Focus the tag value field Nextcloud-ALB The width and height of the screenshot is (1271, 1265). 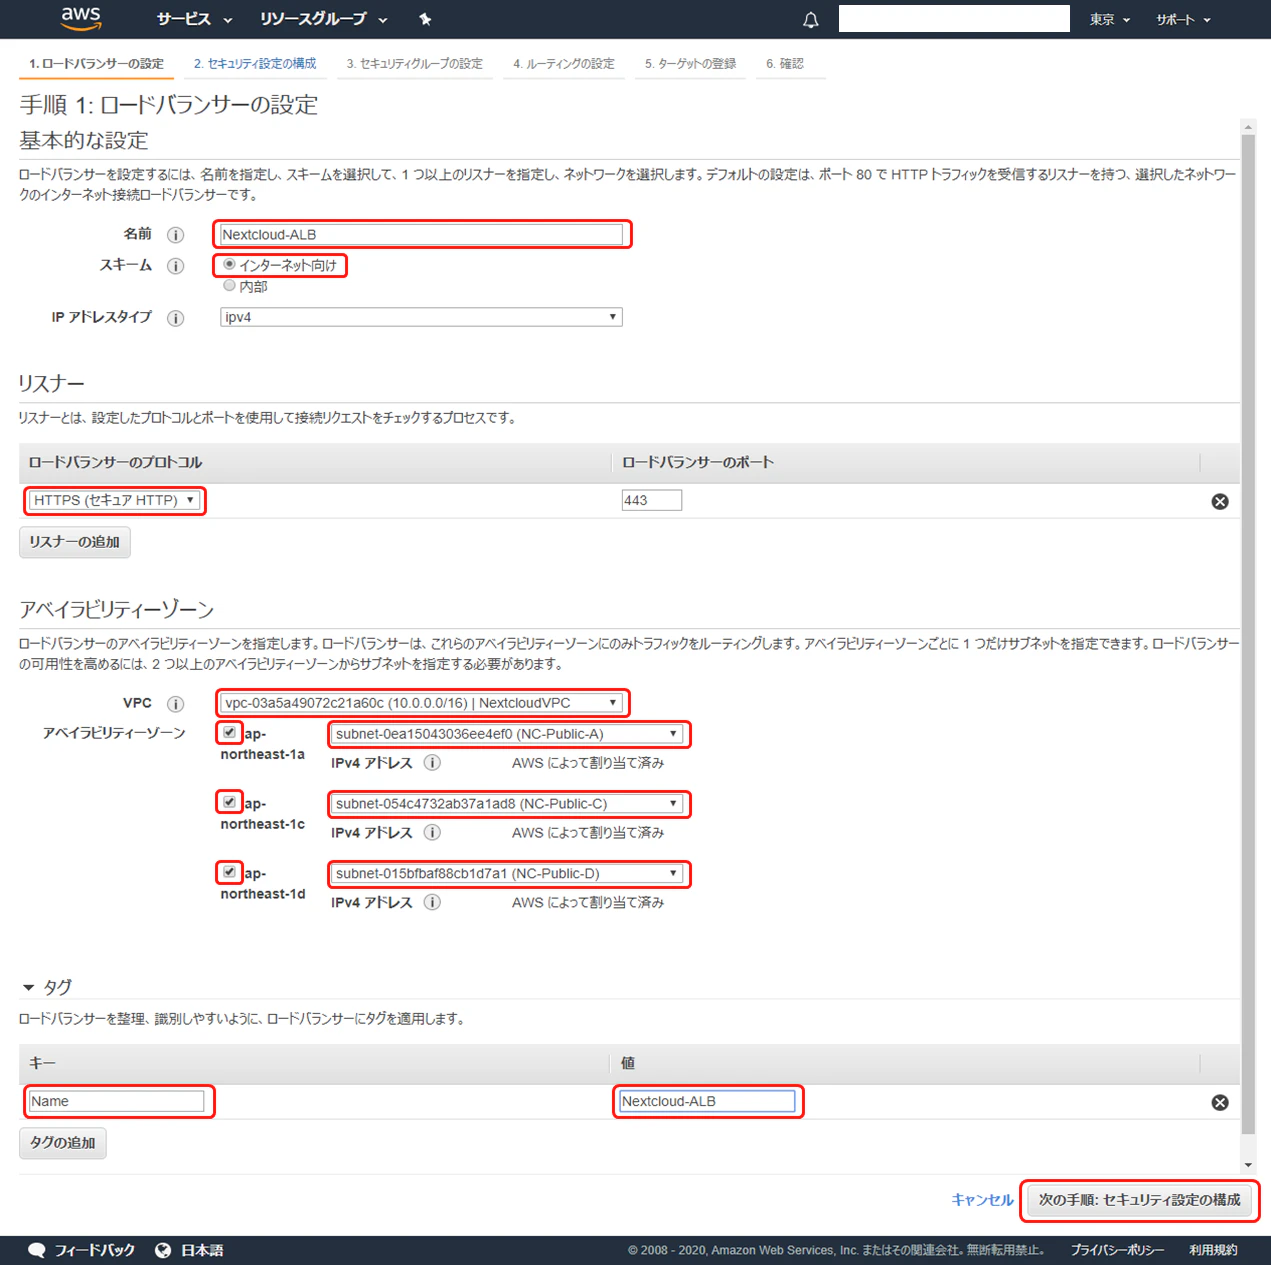click(x=707, y=1101)
